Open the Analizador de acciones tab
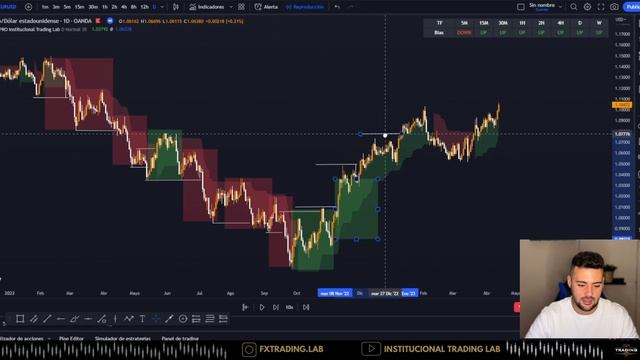640x360 pixels. click(x=22, y=338)
